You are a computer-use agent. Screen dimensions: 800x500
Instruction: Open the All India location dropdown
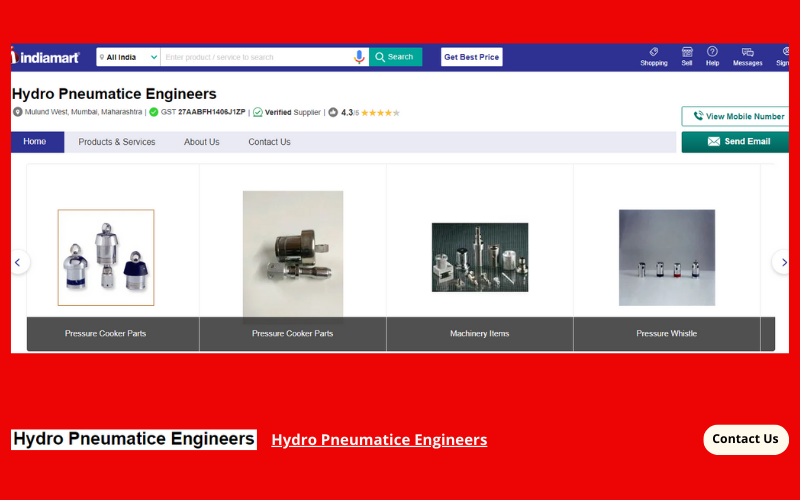pyautogui.click(x=128, y=57)
